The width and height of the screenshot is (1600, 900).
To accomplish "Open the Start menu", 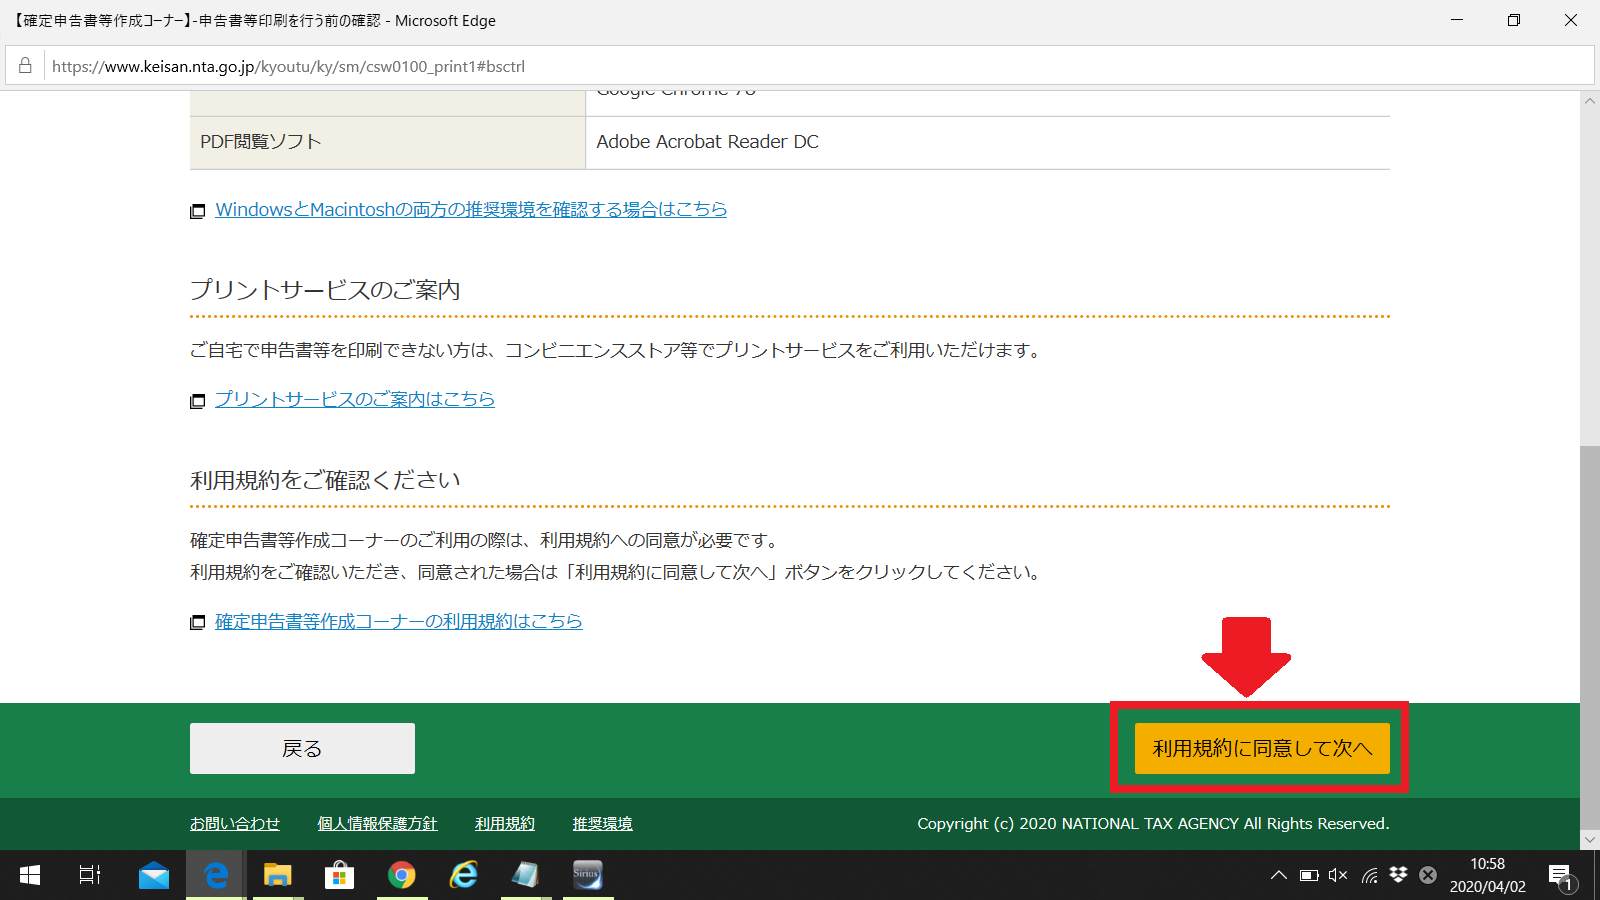I will (29, 875).
